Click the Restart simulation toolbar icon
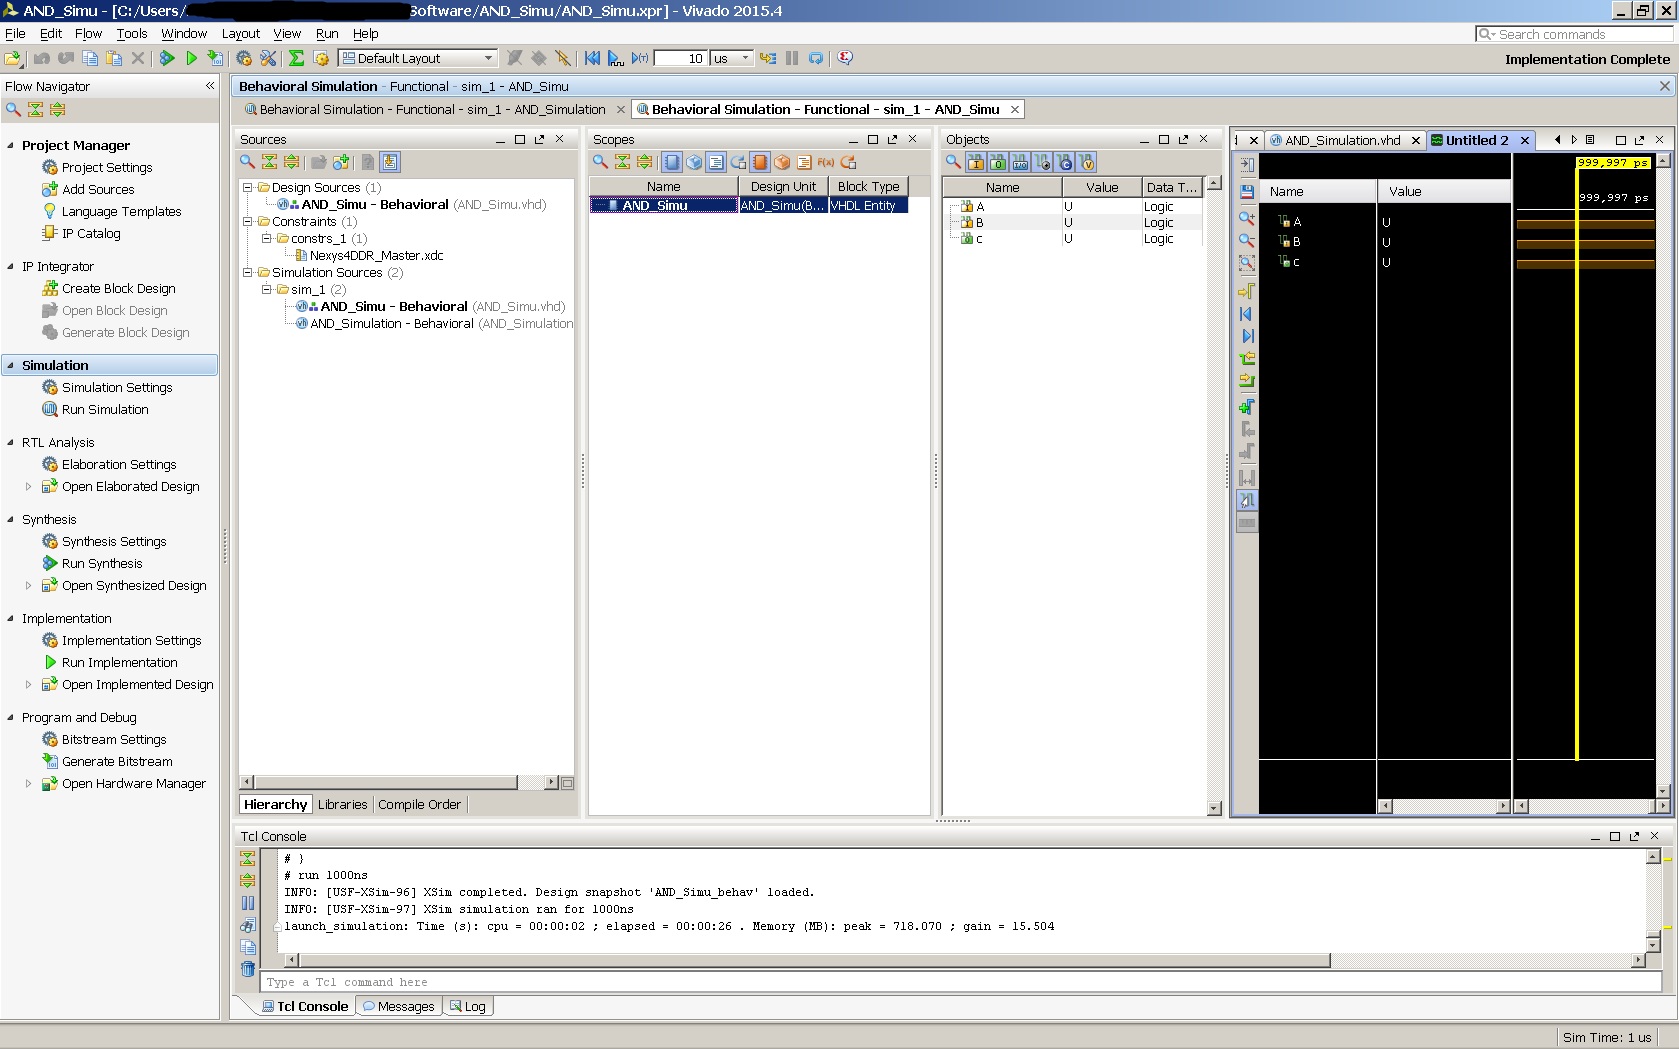 (592, 58)
